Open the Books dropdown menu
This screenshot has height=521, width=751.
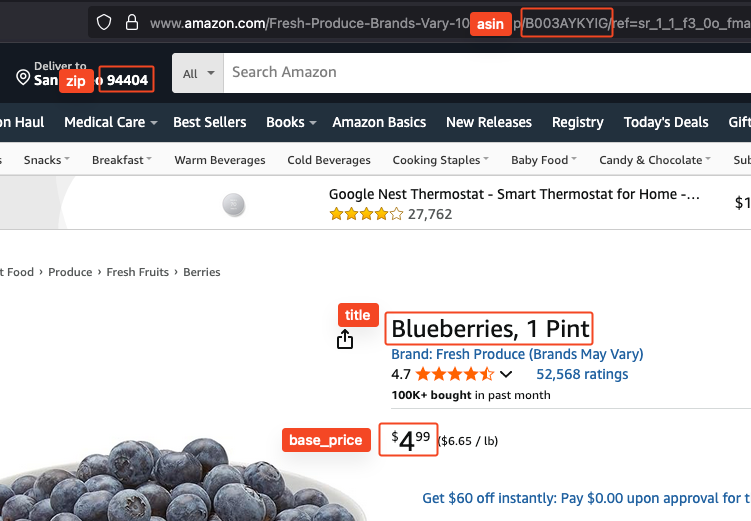(x=291, y=122)
